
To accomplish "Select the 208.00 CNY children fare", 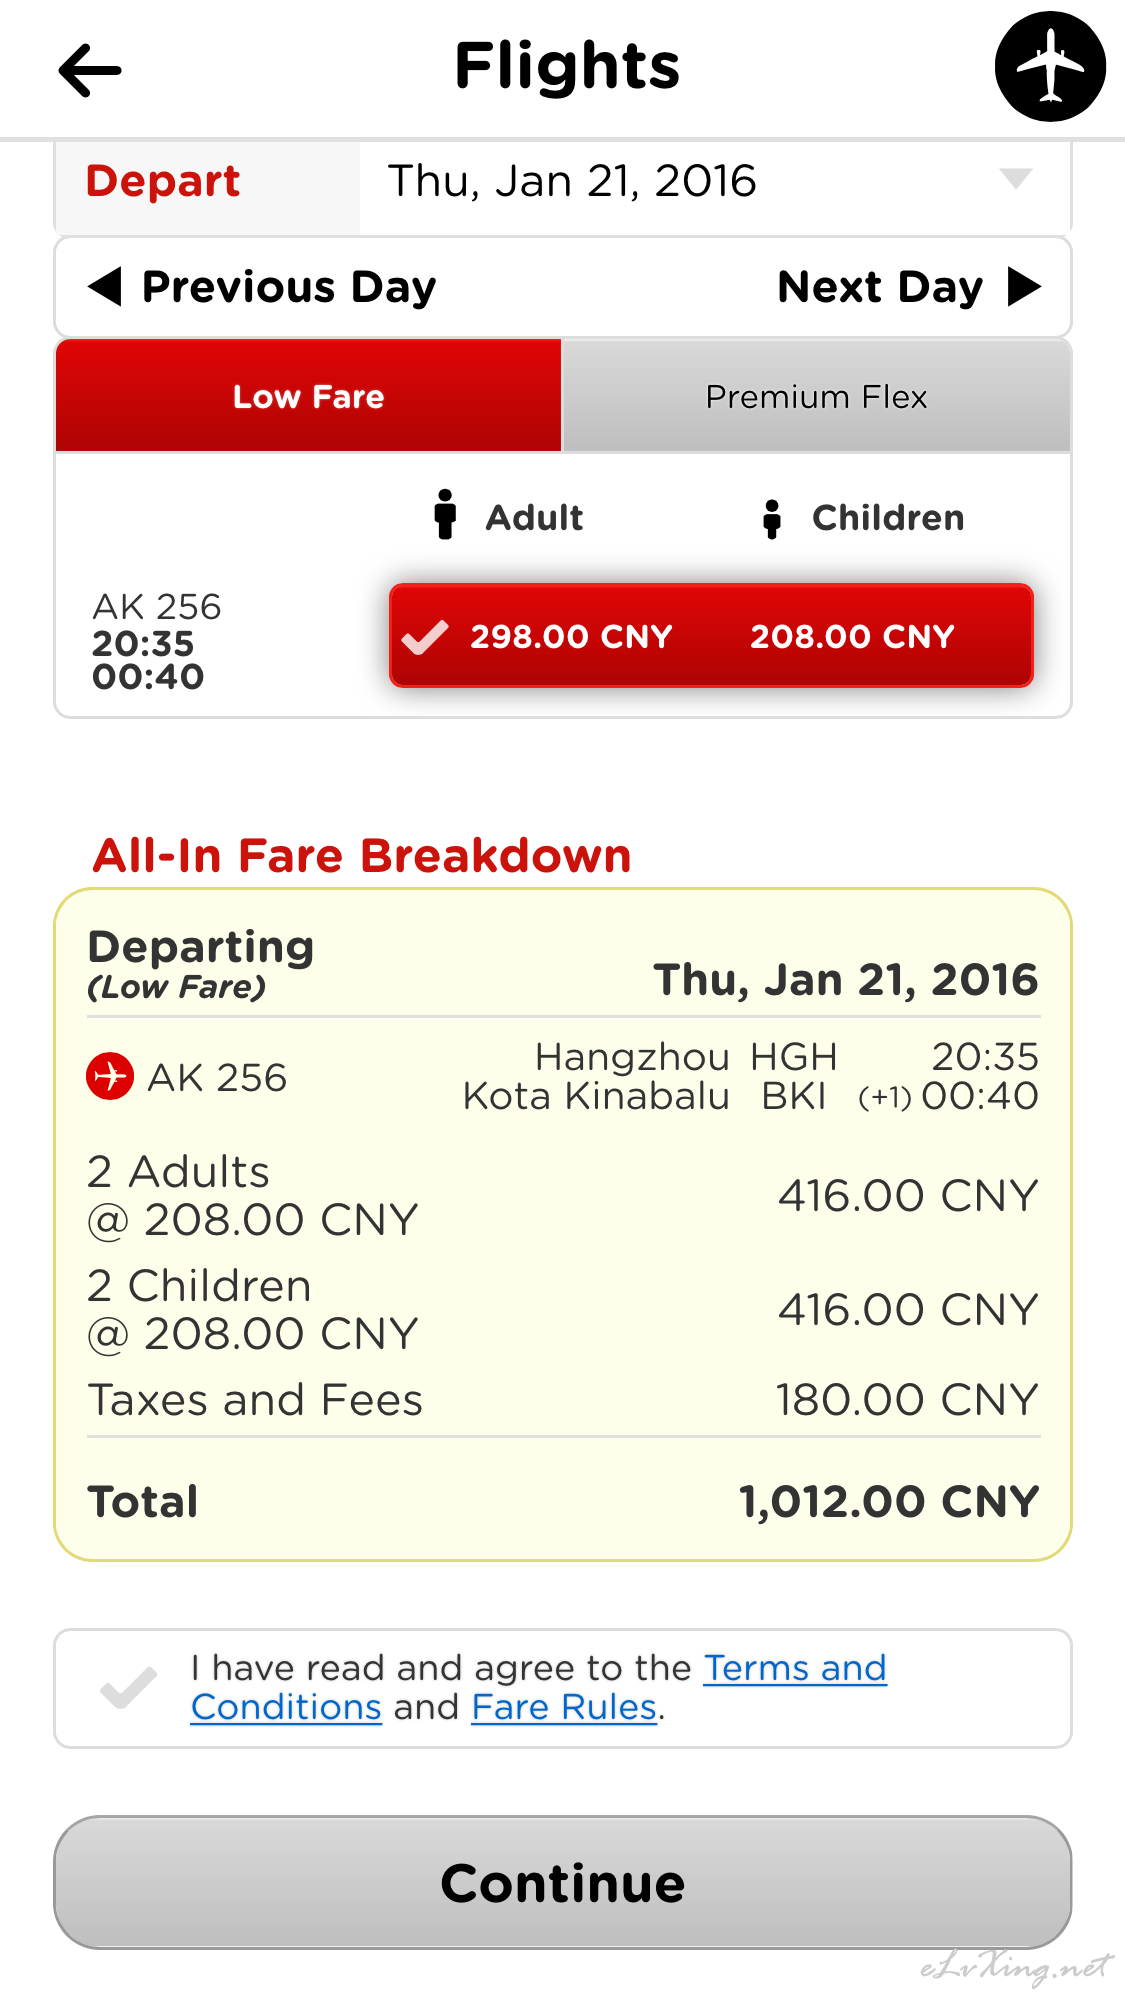I will point(852,637).
